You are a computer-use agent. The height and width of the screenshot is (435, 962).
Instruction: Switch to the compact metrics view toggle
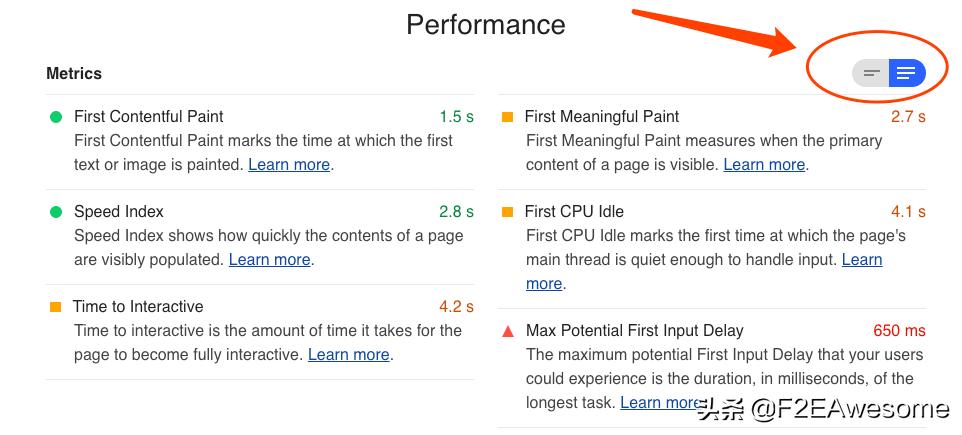[x=871, y=73]
